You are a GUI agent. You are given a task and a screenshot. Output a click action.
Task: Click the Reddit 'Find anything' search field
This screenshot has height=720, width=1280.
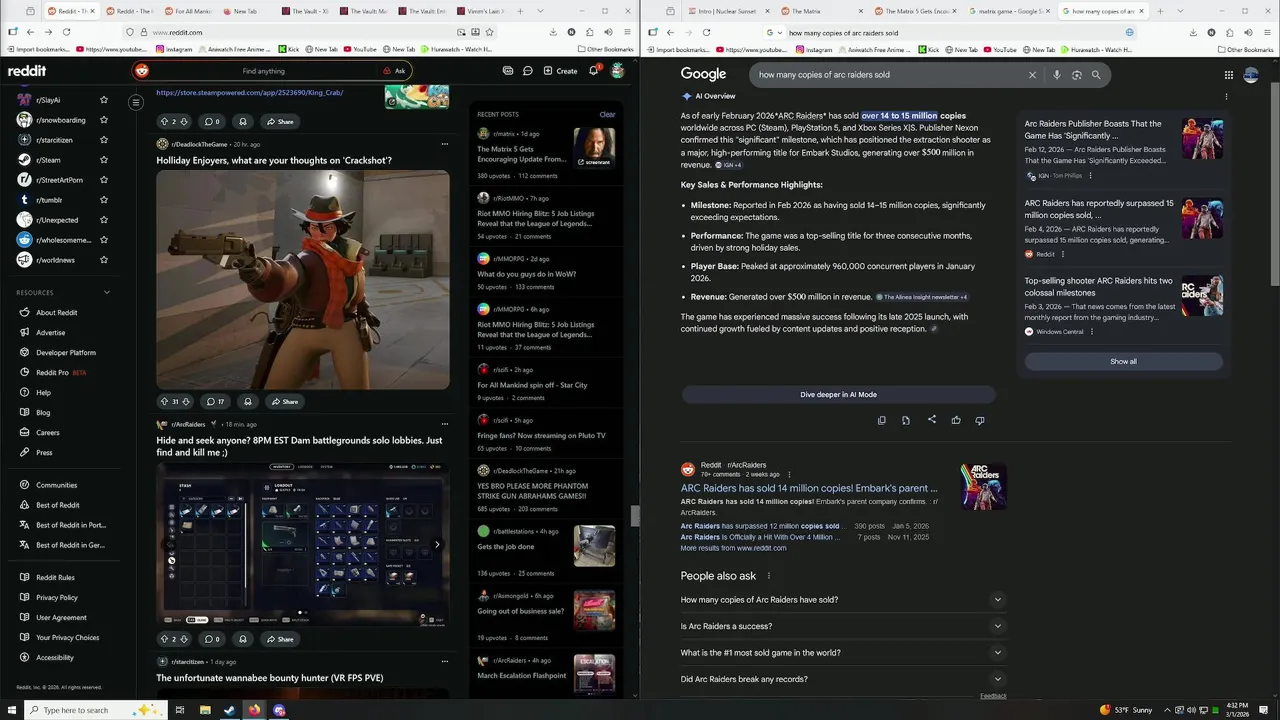pos(270,71)
